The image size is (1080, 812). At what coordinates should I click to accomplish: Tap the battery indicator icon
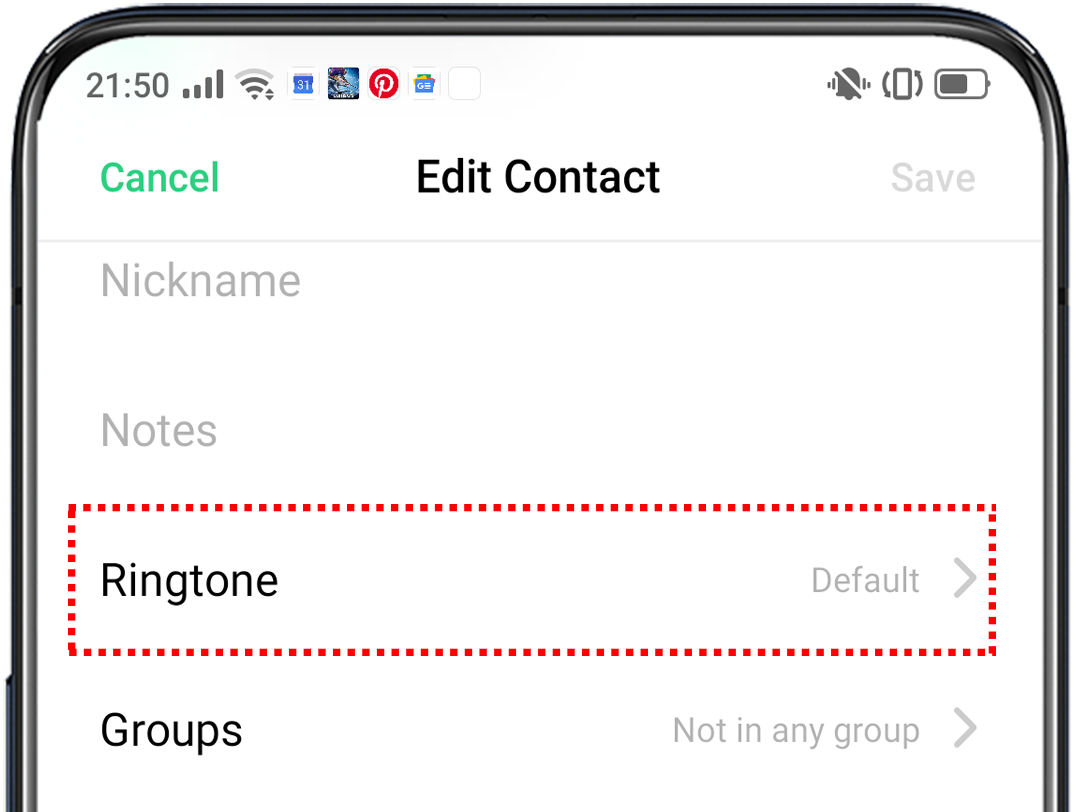tap(962, 85)
